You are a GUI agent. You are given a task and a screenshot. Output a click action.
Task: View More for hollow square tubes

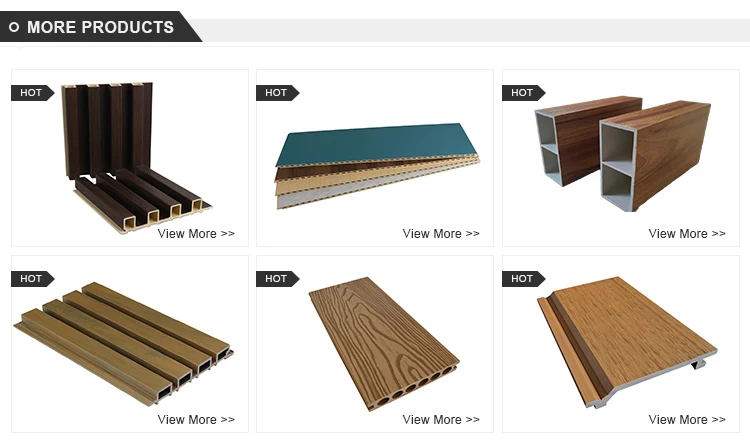click(687, 233)
